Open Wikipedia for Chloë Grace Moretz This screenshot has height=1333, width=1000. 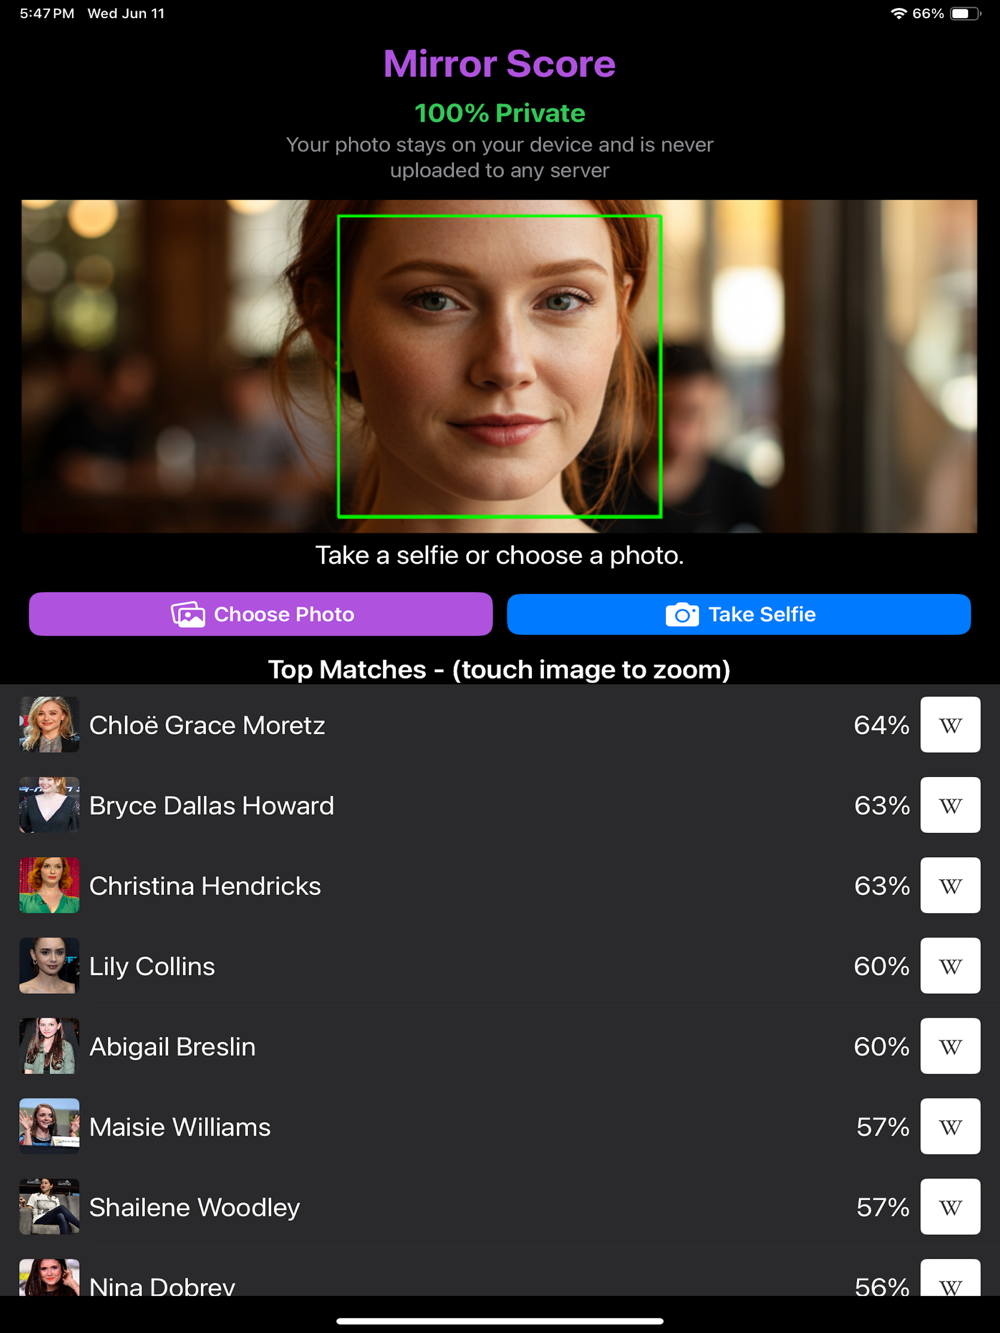[950, 725]
